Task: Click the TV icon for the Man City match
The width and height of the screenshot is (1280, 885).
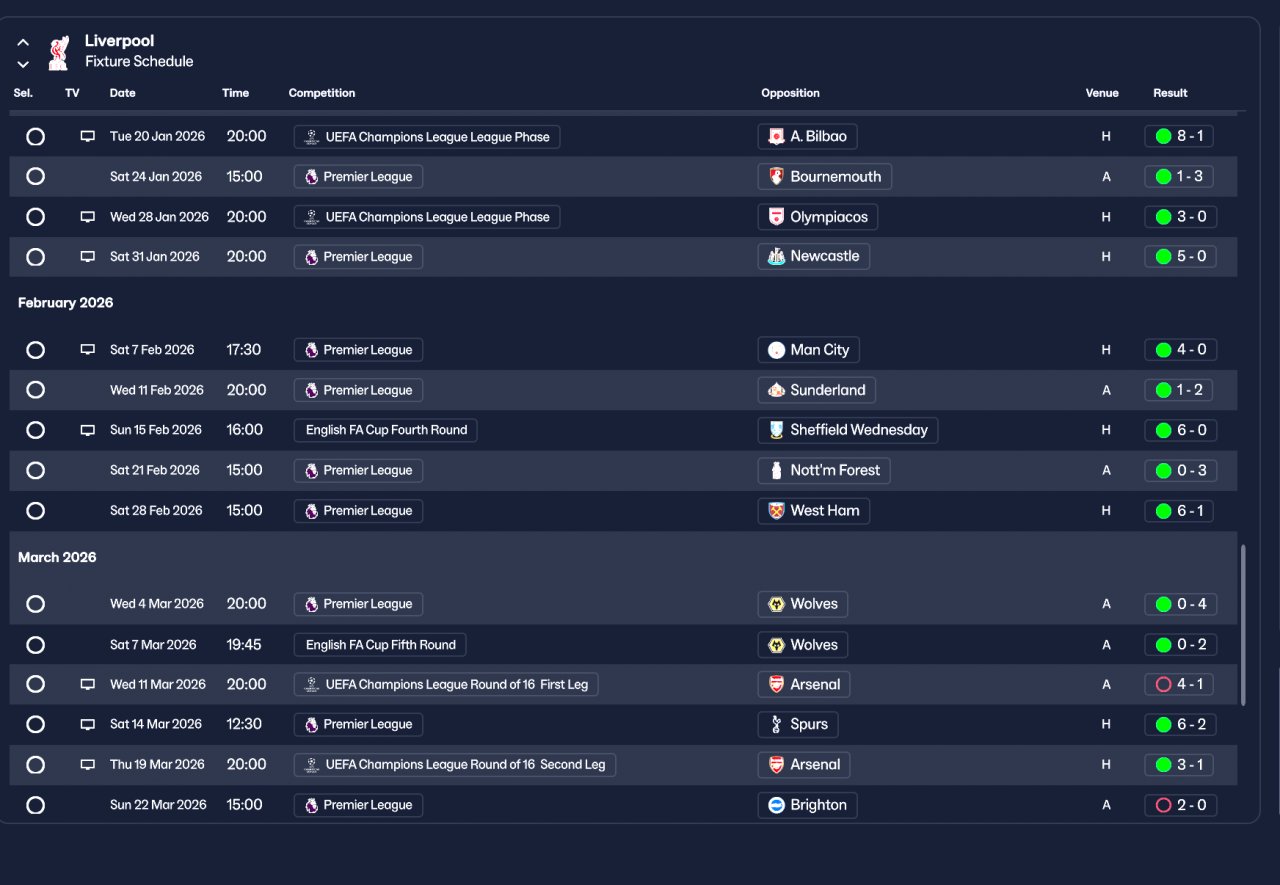Action: pos(88,350)
